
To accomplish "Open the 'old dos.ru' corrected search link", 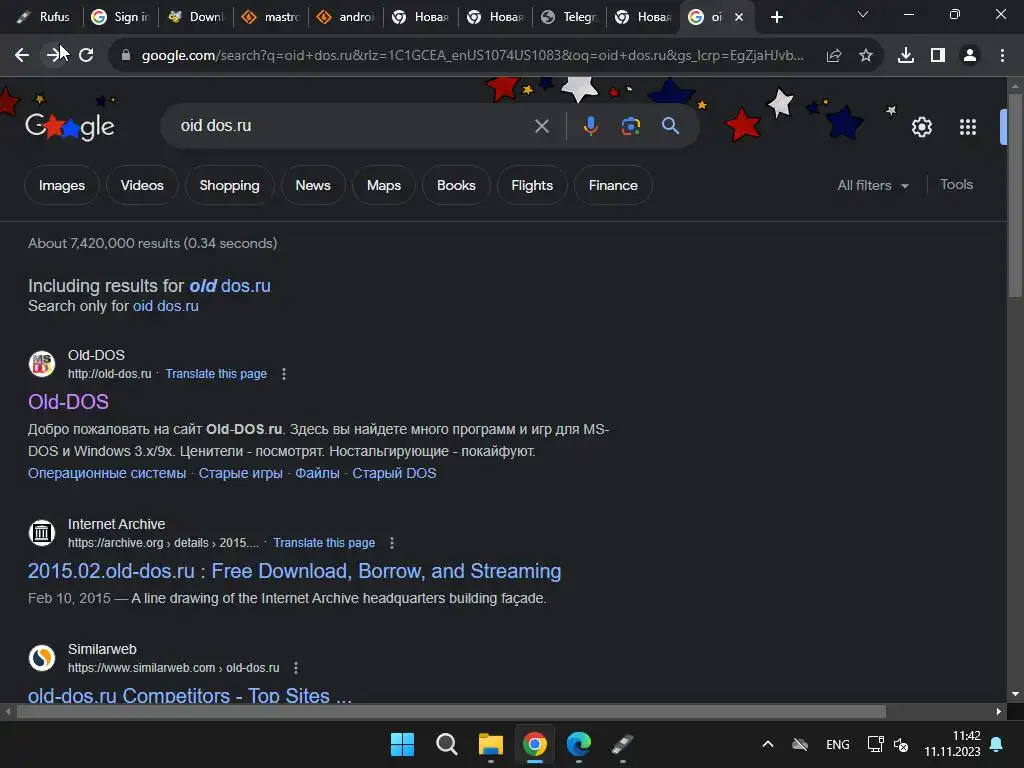I will (x=230, y=286).
